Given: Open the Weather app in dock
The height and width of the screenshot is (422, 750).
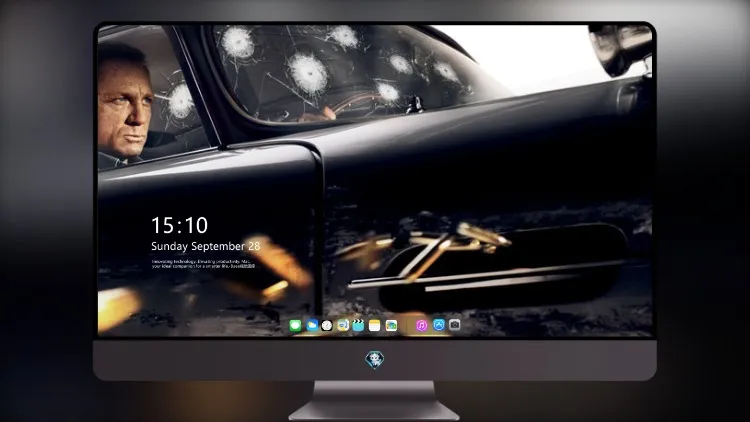Looking at the screenshot, I should pos(312,325).
